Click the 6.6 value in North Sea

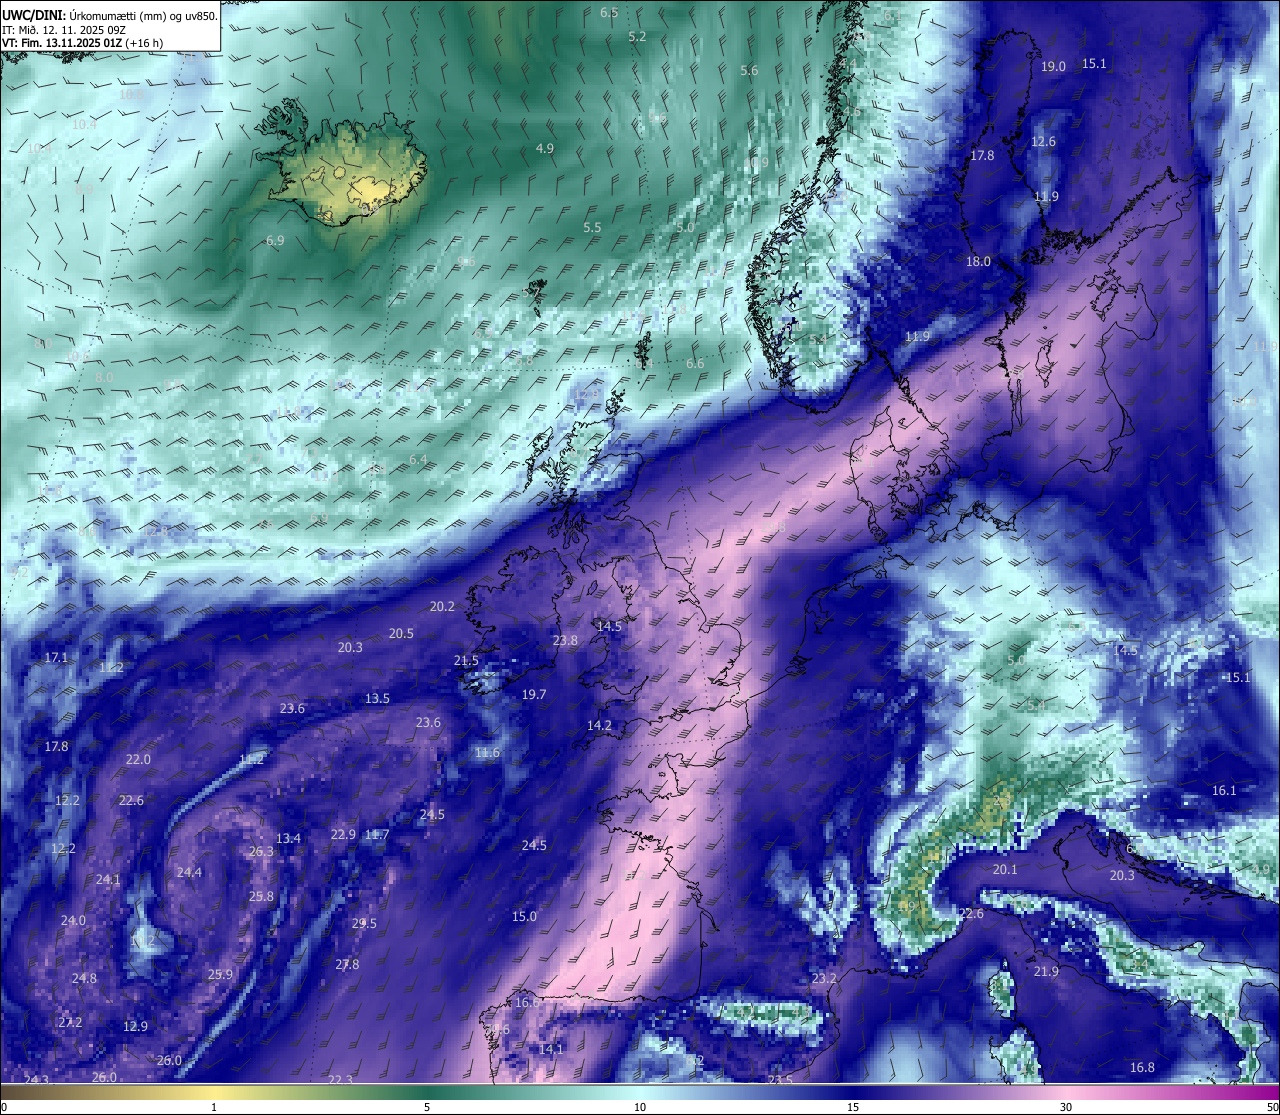point(695,363)
